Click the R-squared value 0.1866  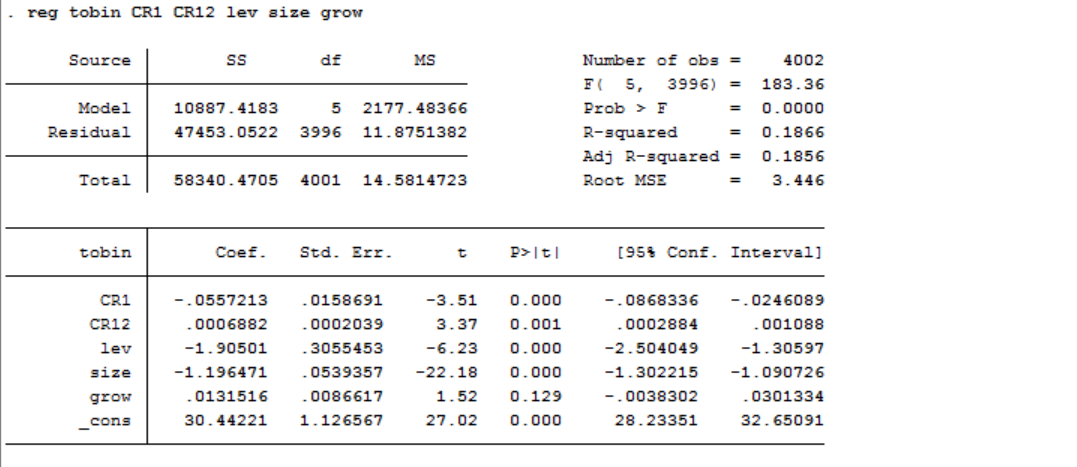click(x=792, y=132)
